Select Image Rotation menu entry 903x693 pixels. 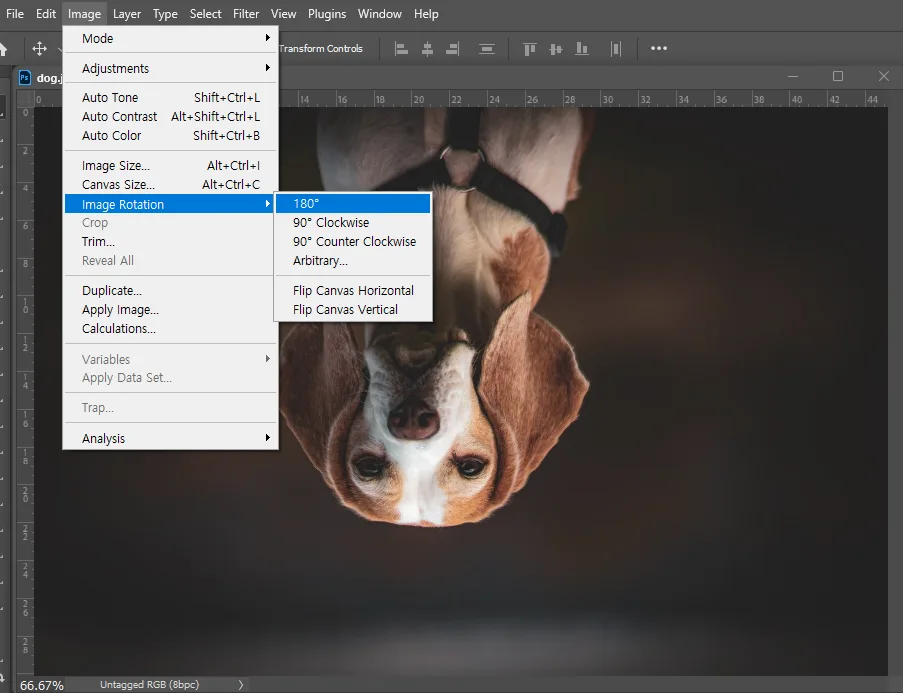(x=171, y=204)
